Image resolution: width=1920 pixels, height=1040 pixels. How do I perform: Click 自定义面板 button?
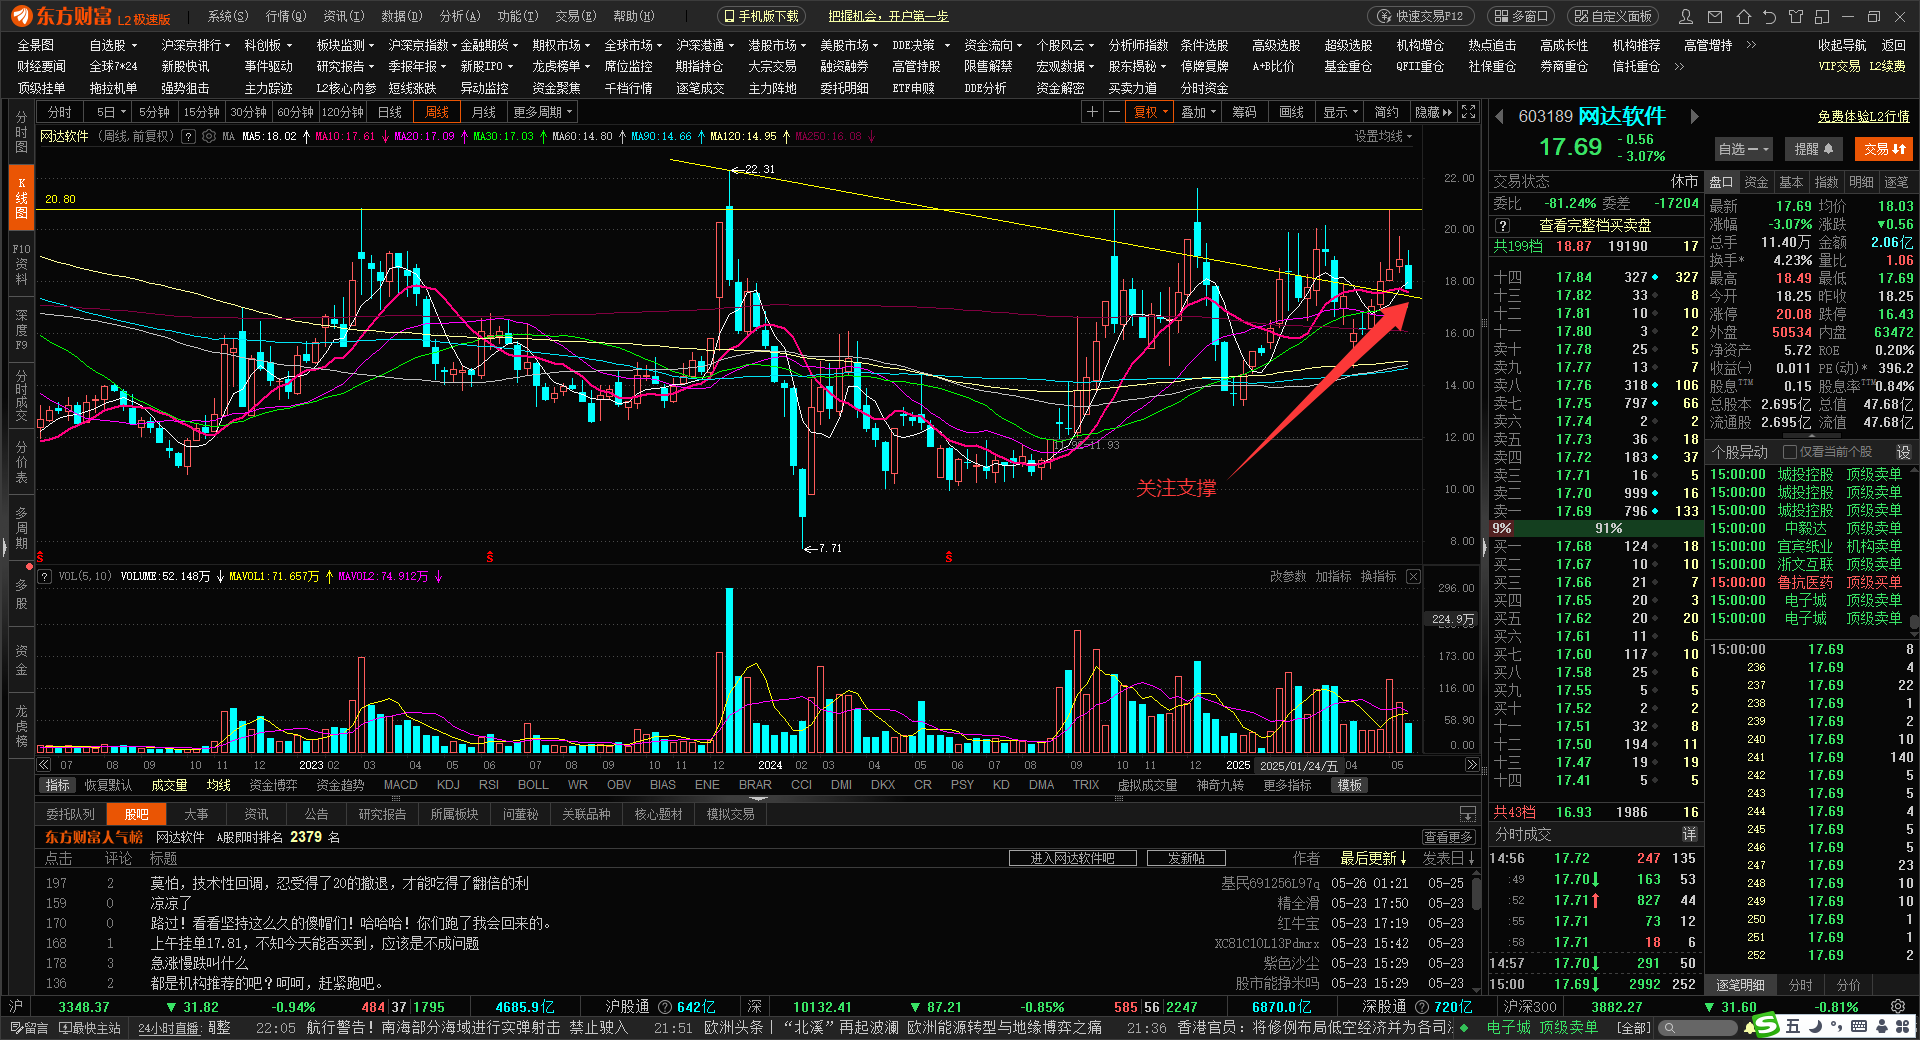point(1612,16)
